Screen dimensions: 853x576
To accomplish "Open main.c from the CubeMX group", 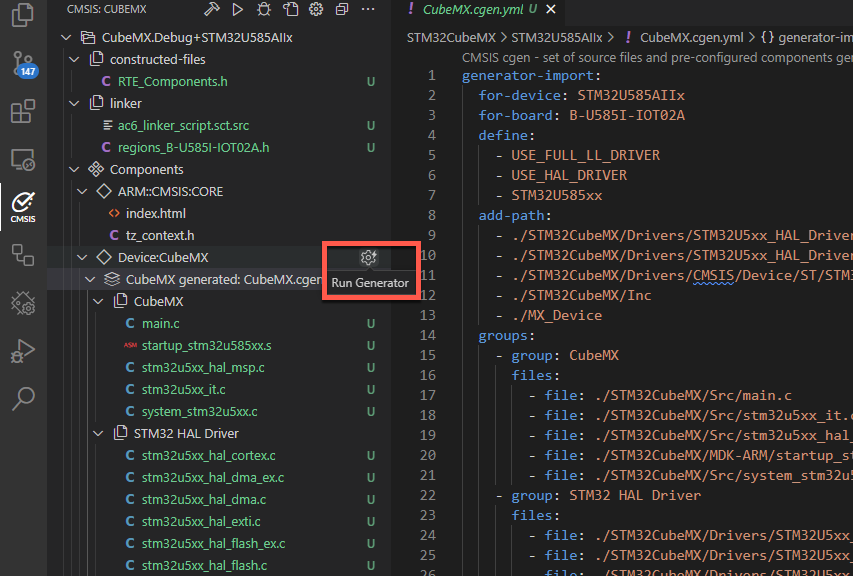I will (x=160, y=324).
